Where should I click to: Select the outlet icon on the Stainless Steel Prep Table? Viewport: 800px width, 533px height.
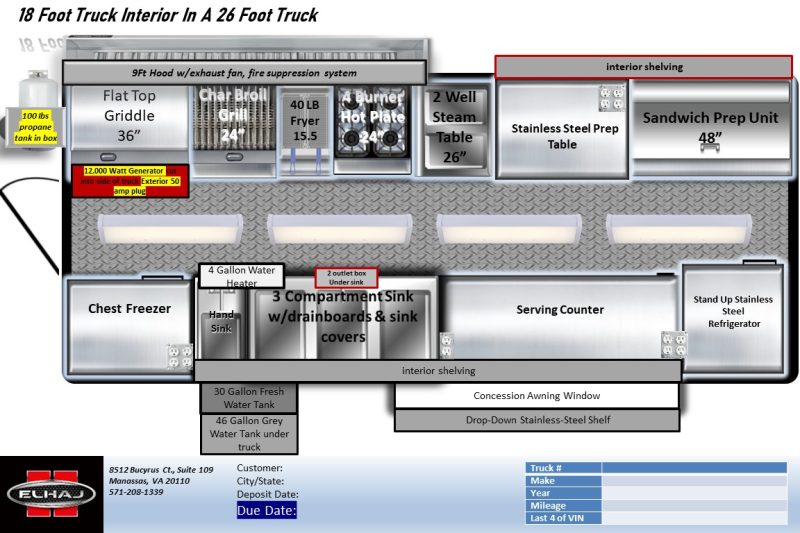click(612, 98)
